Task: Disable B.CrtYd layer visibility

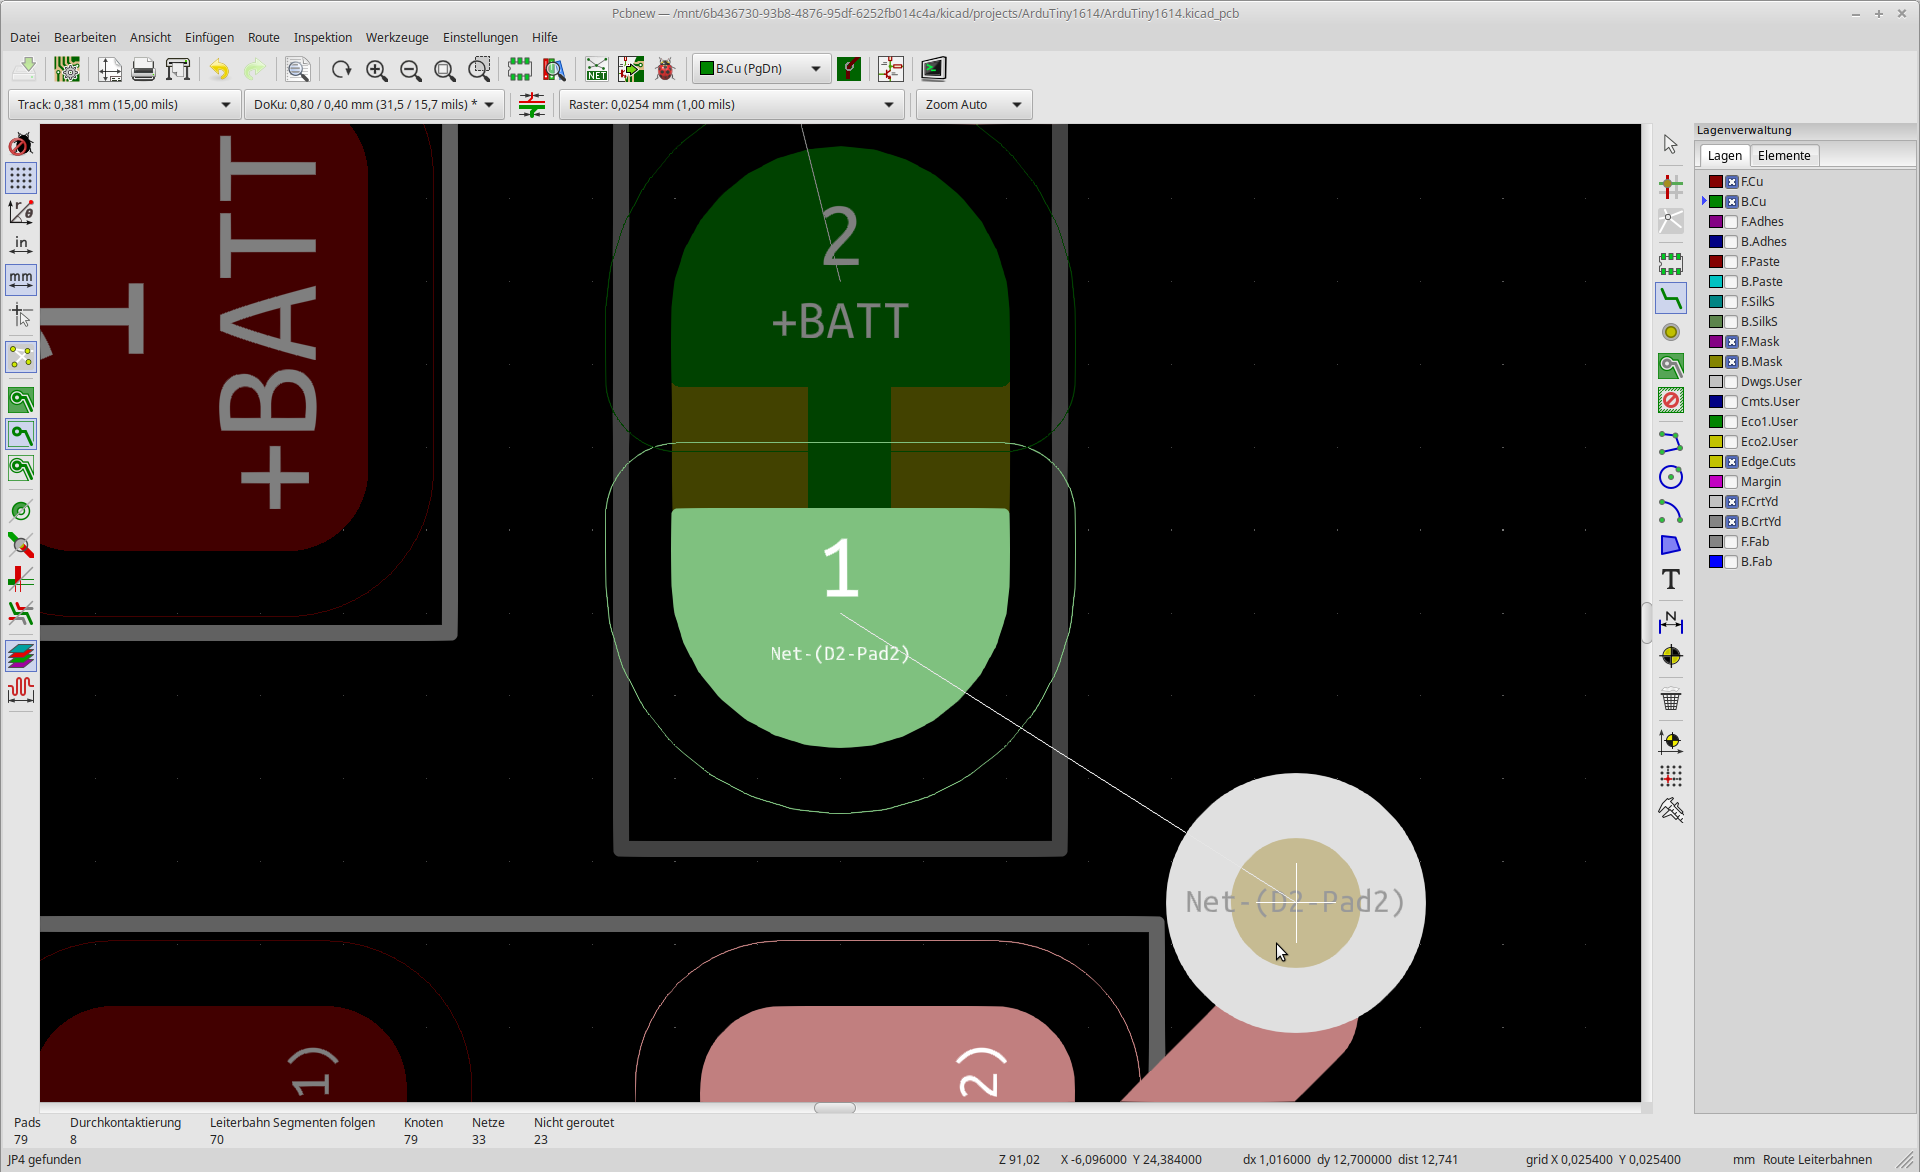Action: coord(1732,522)
